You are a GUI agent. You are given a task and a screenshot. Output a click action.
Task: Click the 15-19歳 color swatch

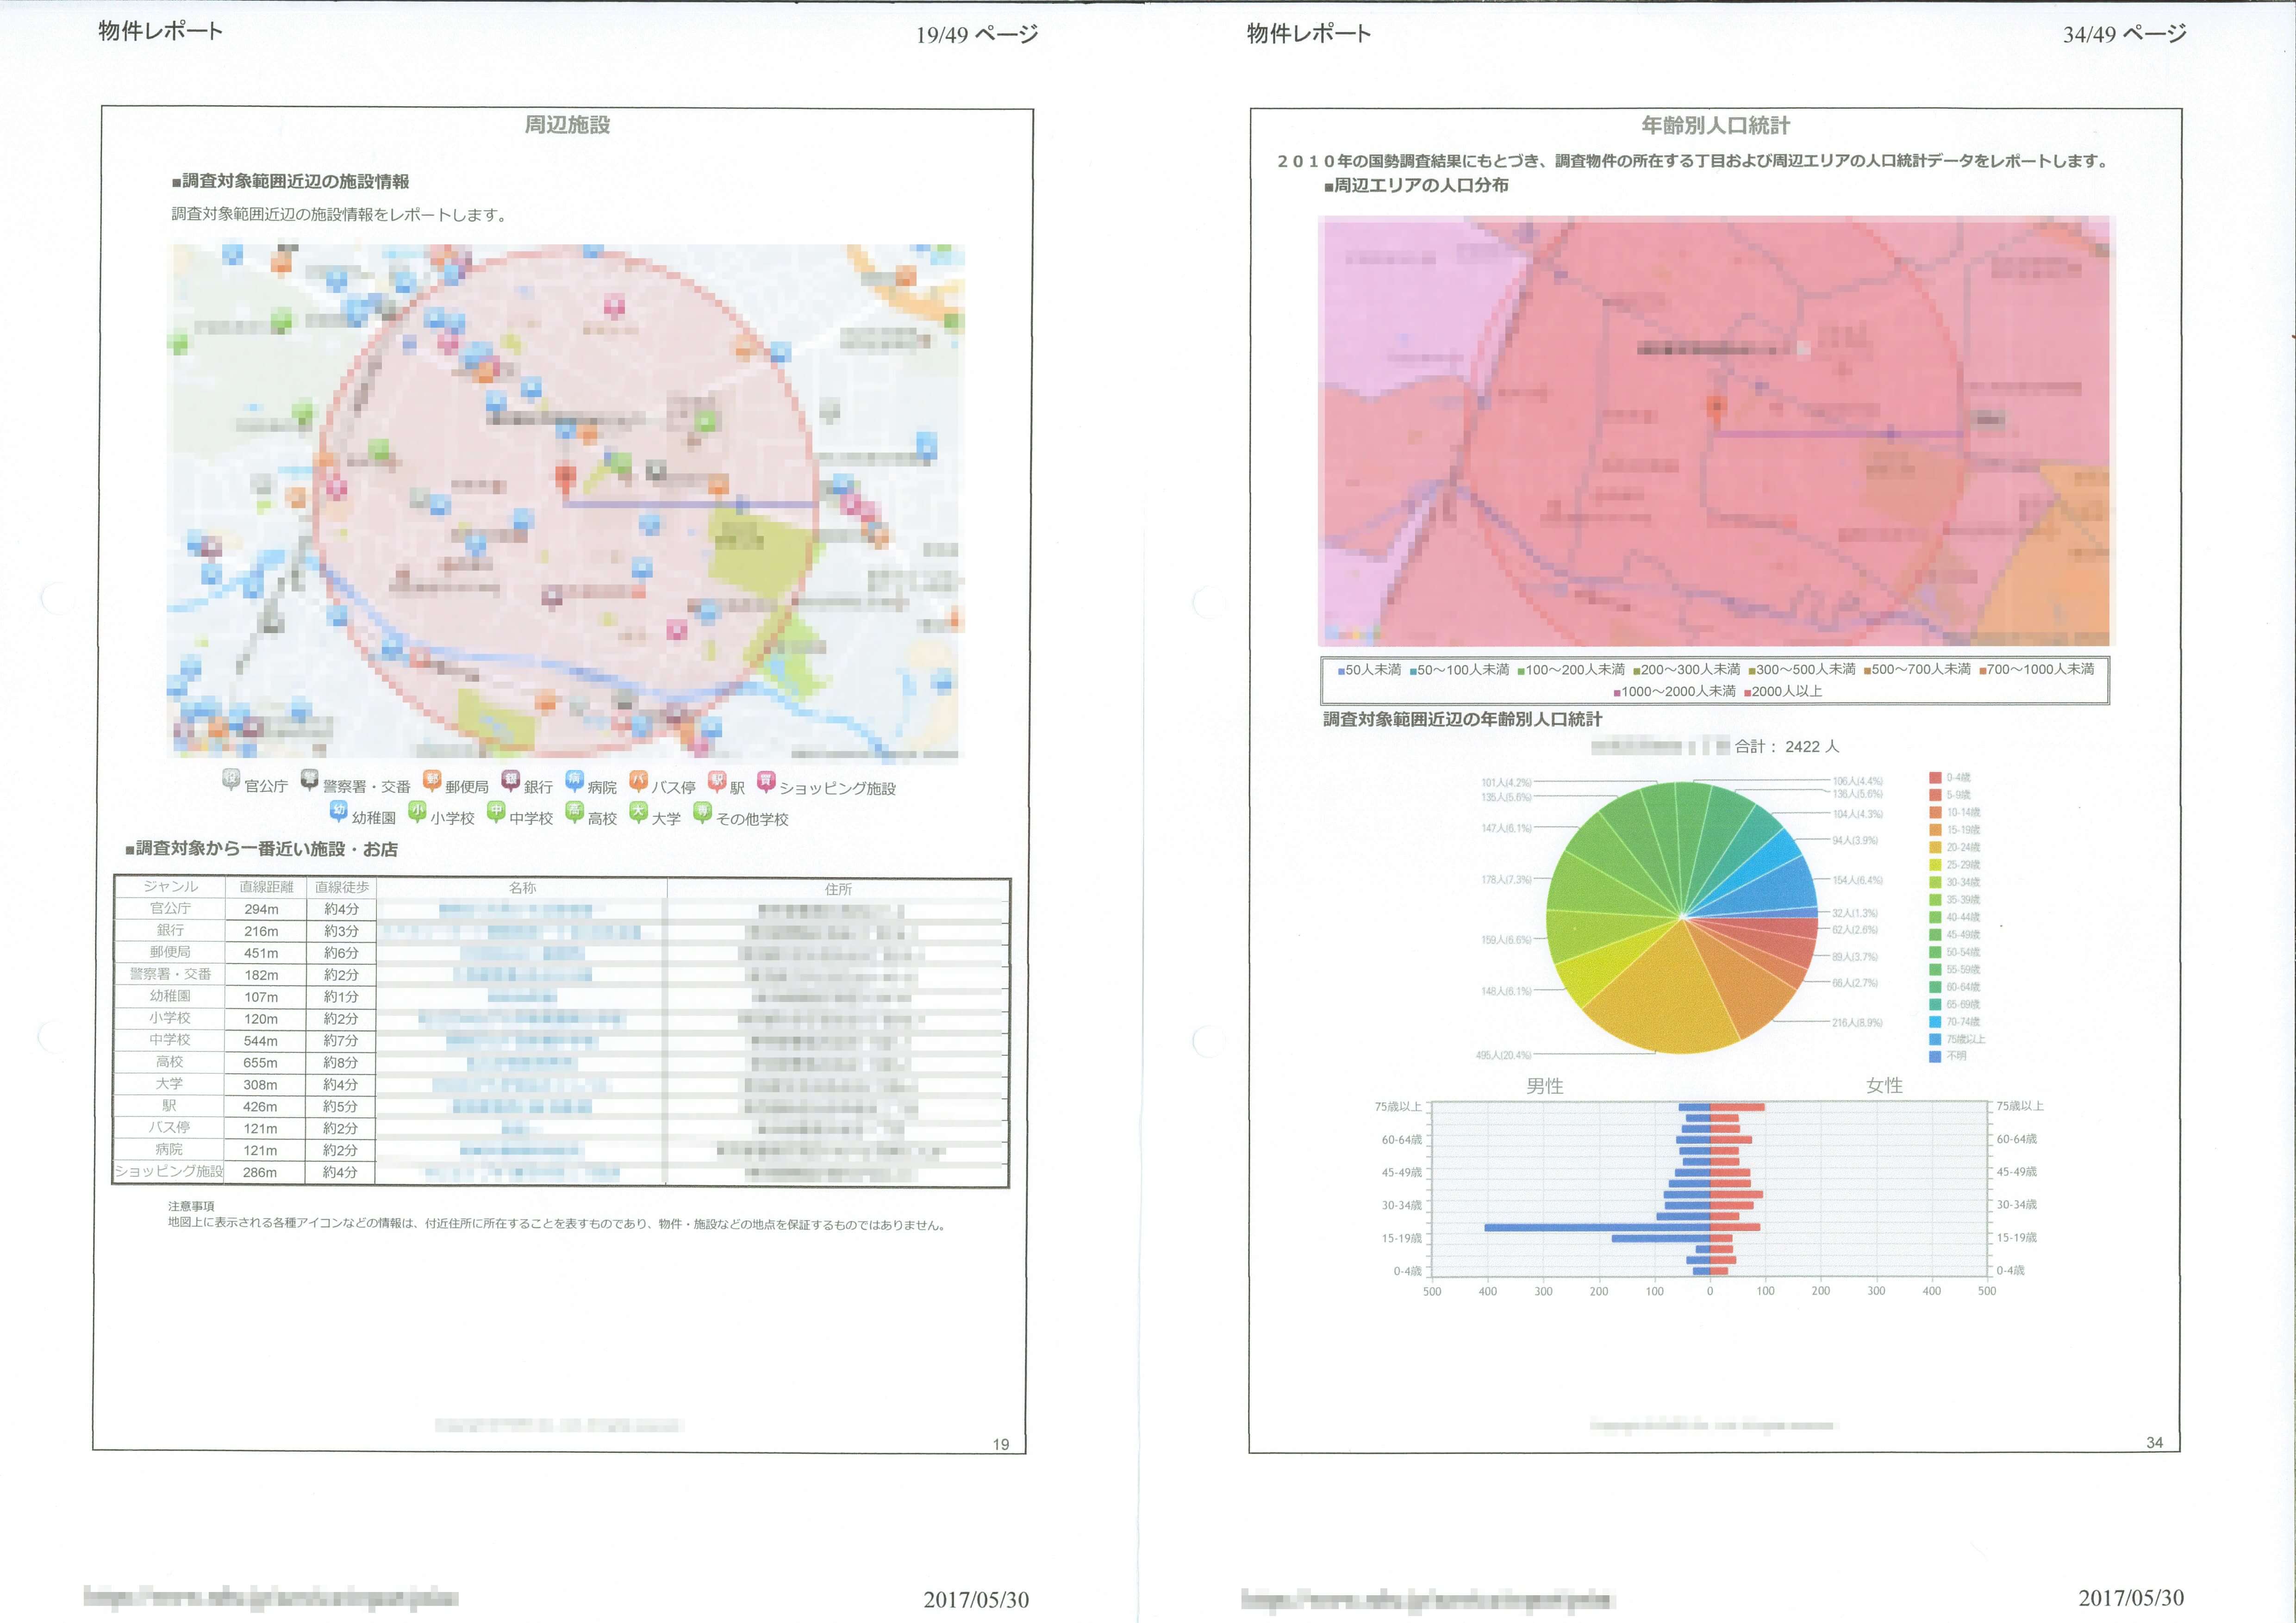[x=1935, y=830]
